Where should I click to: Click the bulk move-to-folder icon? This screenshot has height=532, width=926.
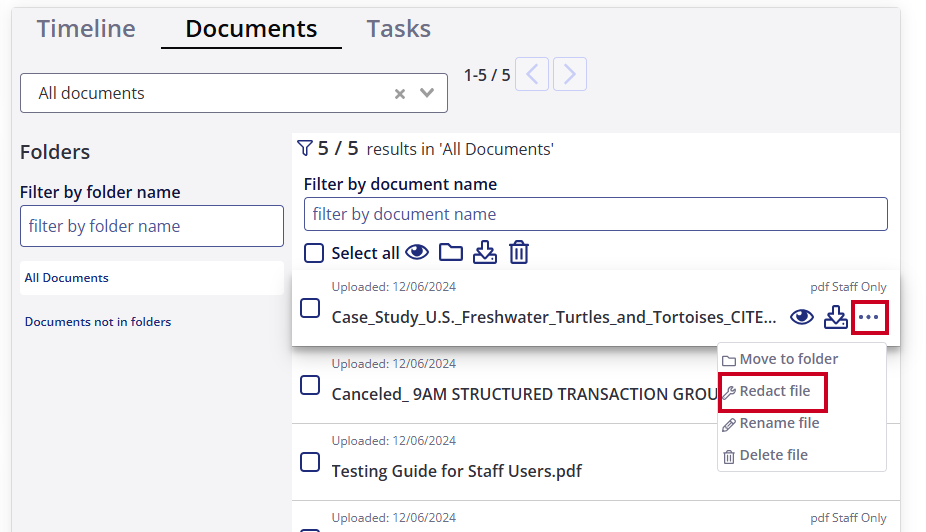pos(451,253)
